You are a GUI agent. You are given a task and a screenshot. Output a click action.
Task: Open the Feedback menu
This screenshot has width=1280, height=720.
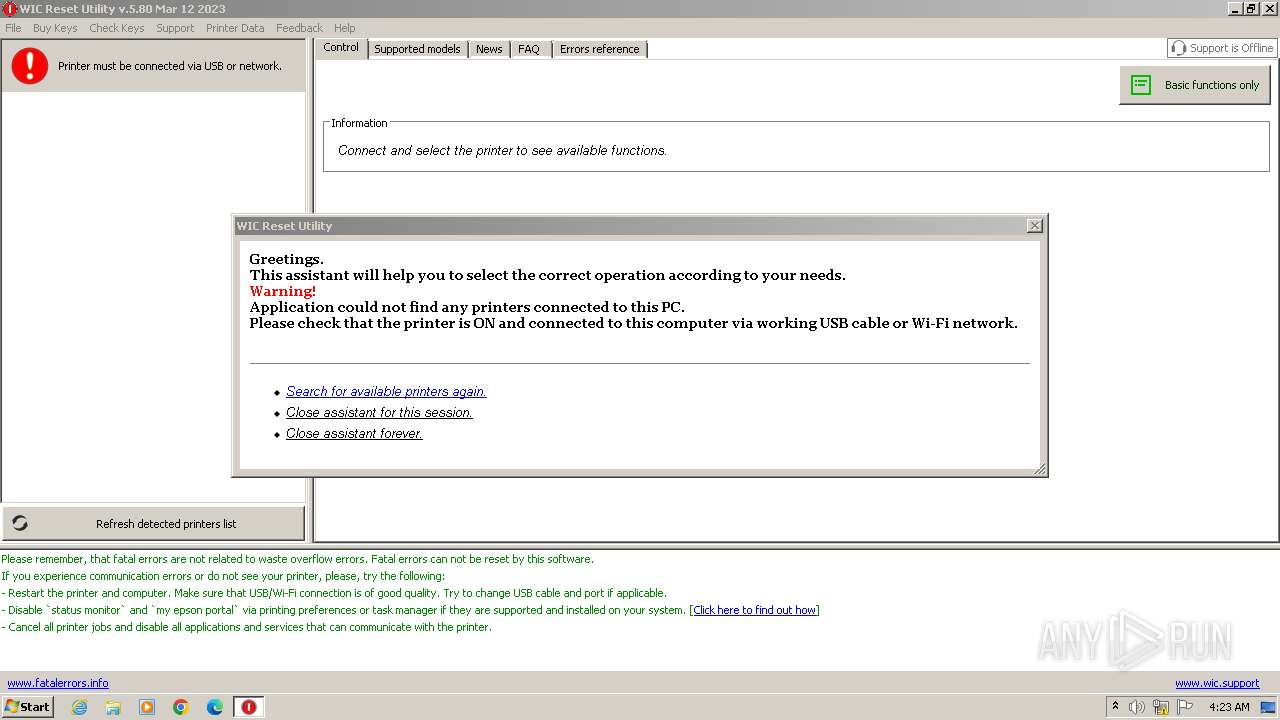coord(299,28)
